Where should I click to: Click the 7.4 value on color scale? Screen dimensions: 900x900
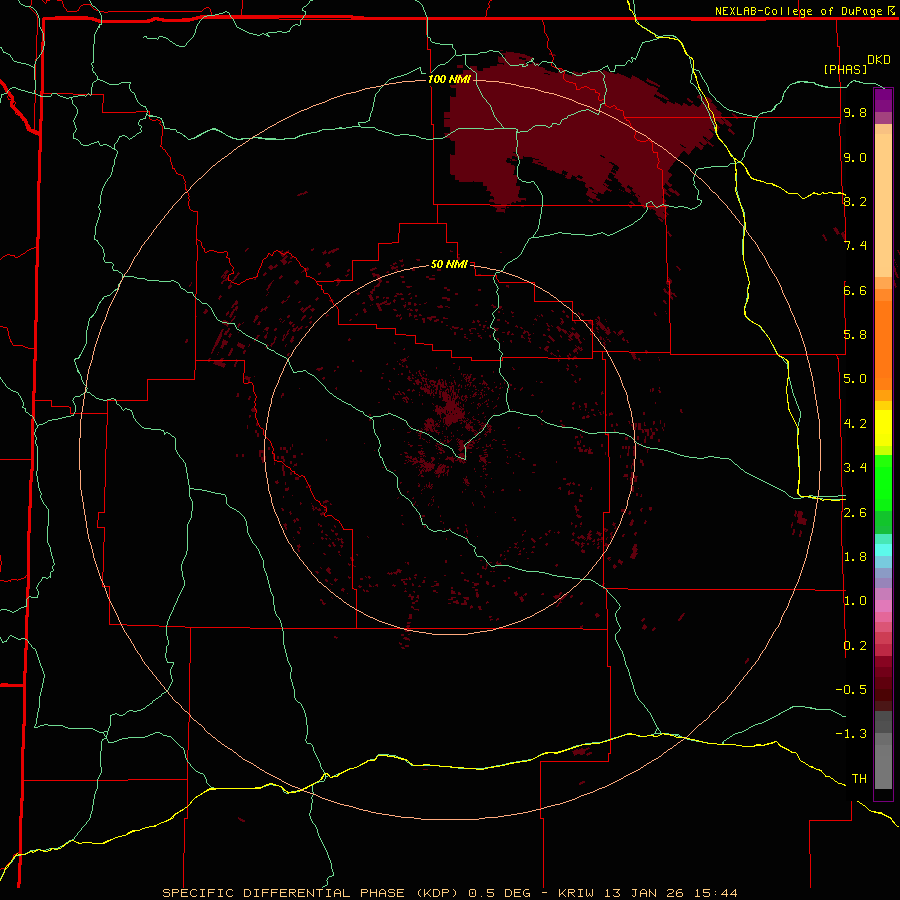[855, 246]
